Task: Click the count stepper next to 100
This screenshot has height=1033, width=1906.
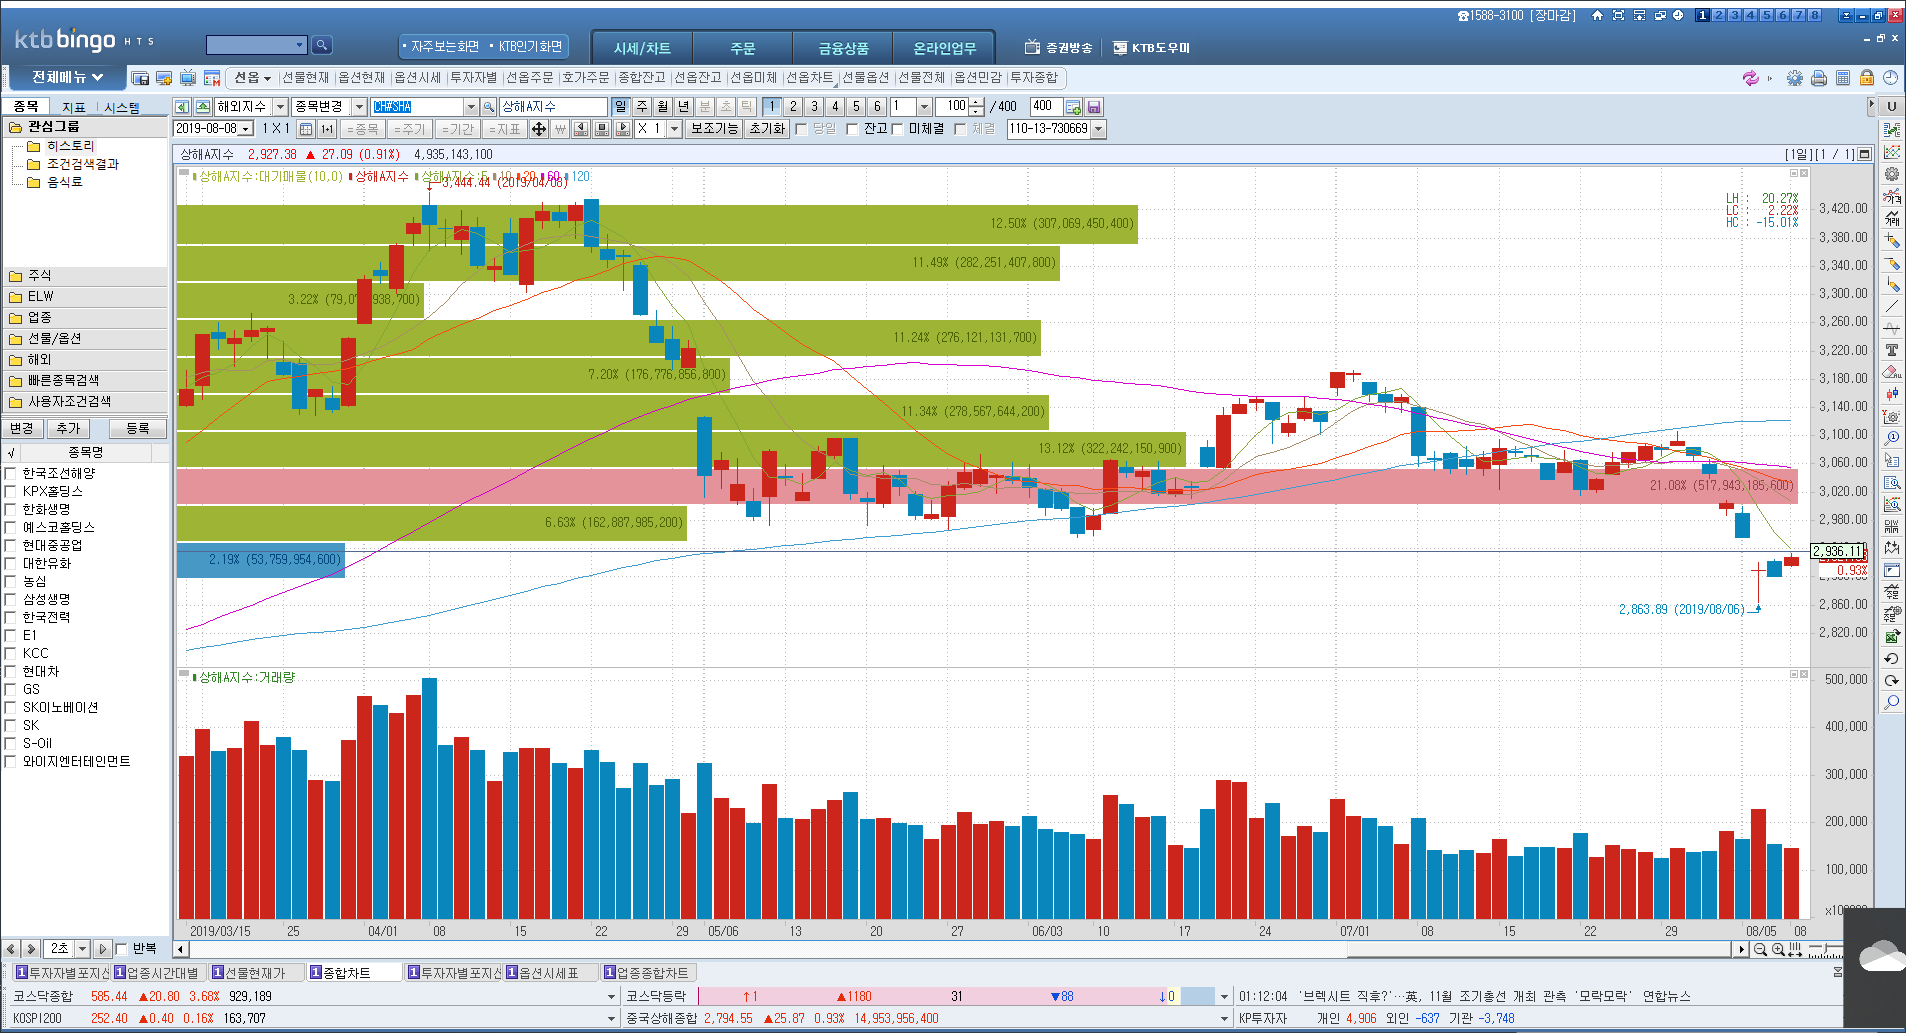Action: (977, 106)
